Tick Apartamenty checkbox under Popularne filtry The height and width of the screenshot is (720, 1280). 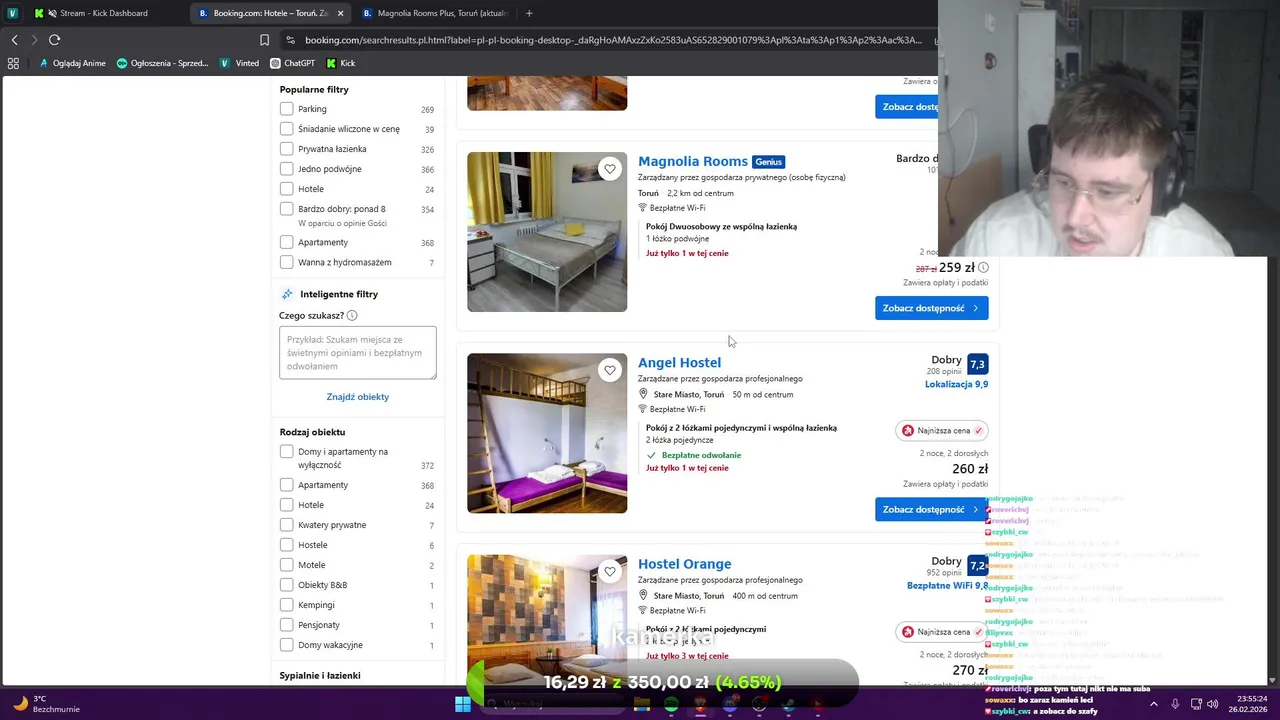(x=287, y=242)
